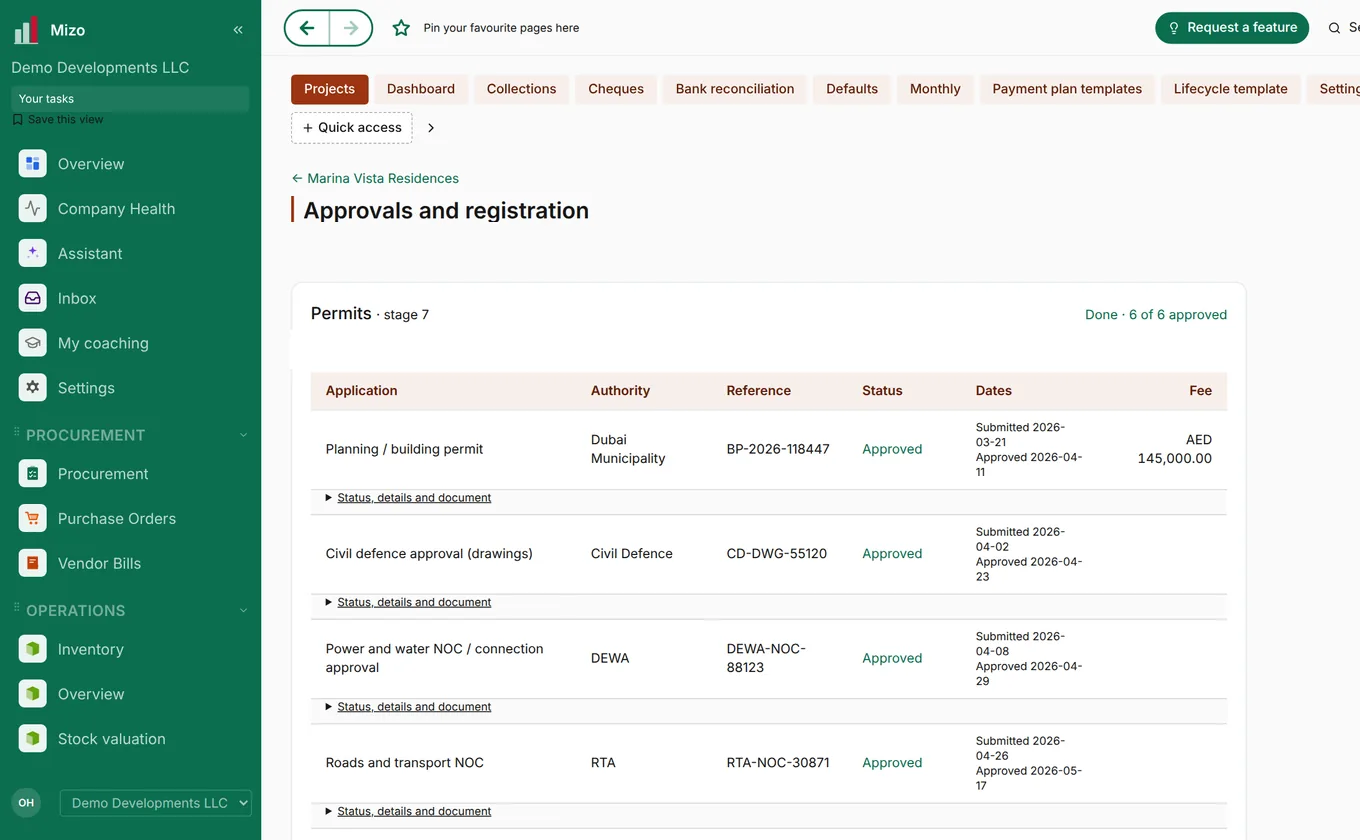The image size is (1360, 840).
Task: Click reference BP-2026-118447
Action: pos(778,449)
